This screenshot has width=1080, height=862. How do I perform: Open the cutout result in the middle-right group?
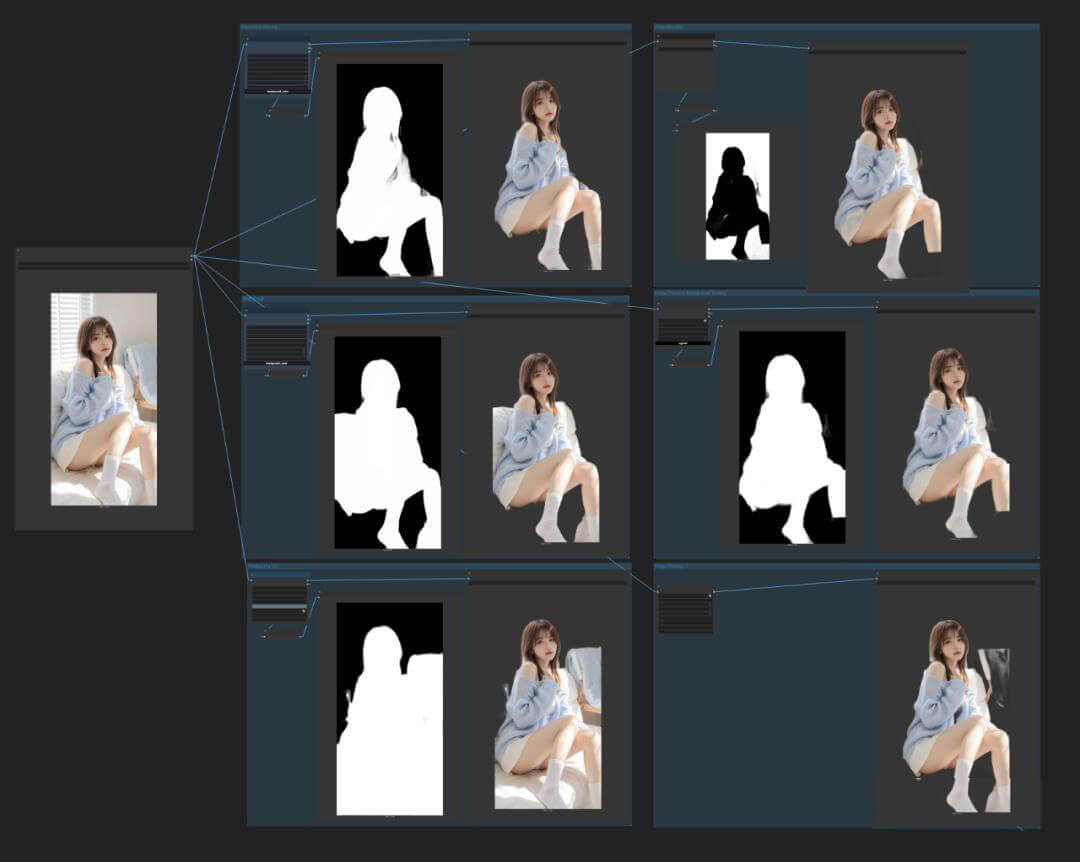pyautogui.click(x=956, y=443)
